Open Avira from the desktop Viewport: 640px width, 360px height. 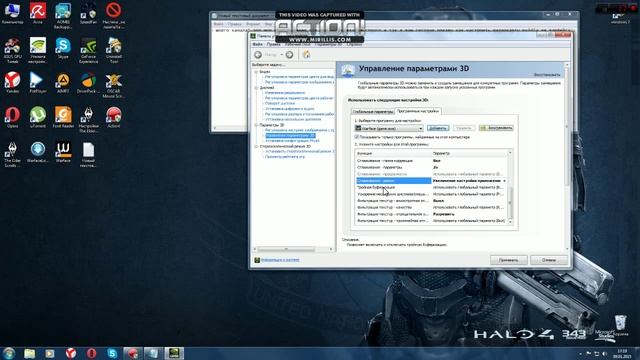click(38, 13)
